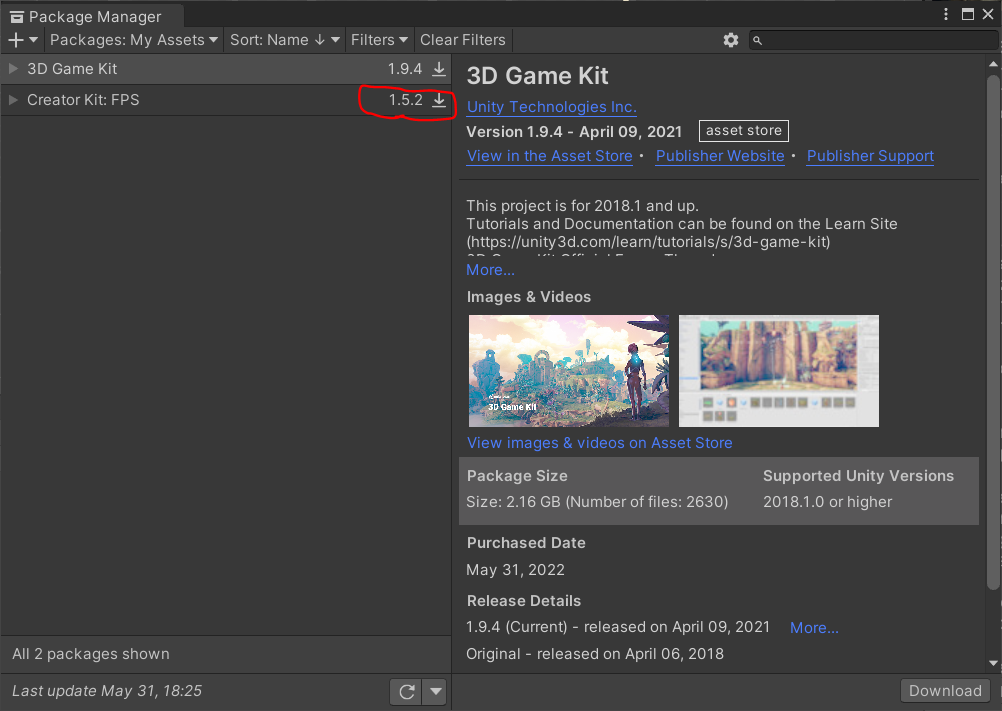Click the refresh package list icon
This screenshot has width=1002, height=711.
[406, 691]
